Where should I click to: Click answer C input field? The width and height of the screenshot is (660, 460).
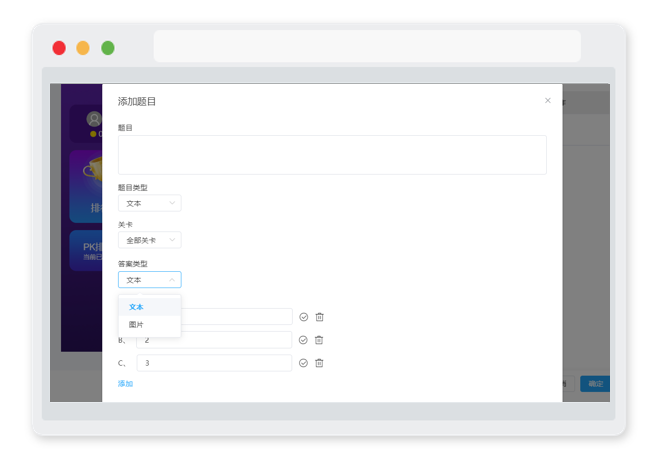[214, 363]
